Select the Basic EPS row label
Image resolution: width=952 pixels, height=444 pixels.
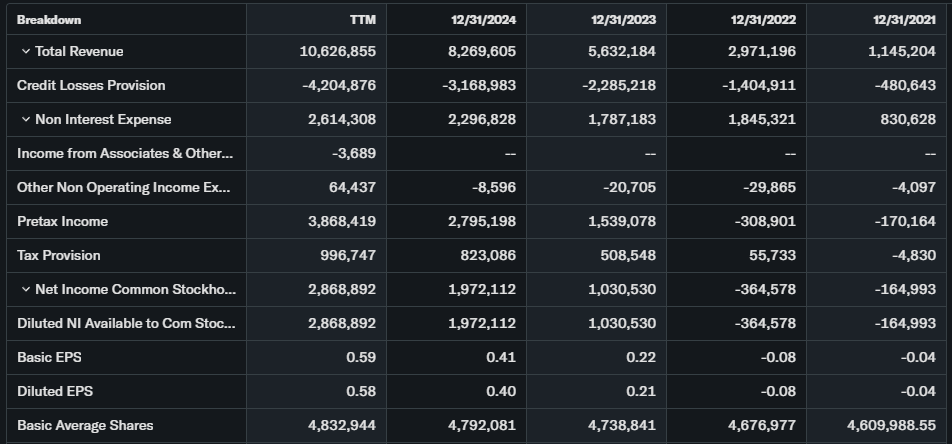[x=55, y=357]
